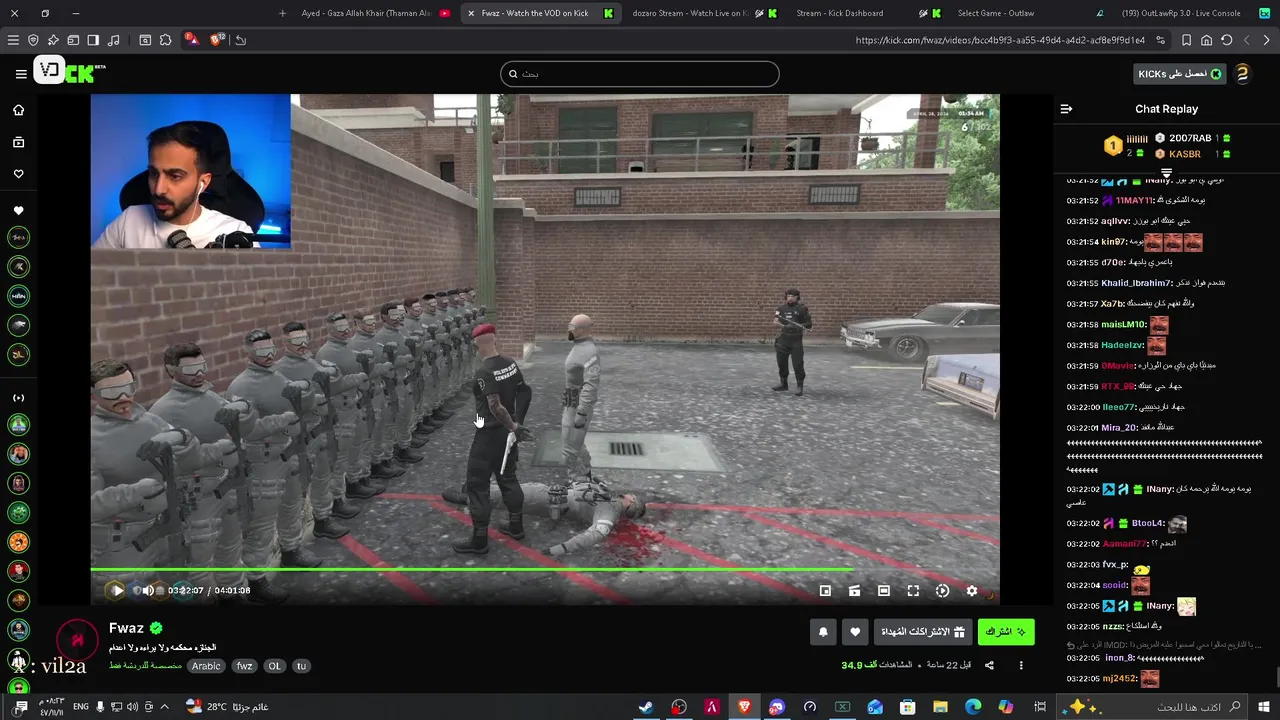Close the Fwaz VOD tab
This screenshot has height=720, width=1280.
pyautogui.click(x=471, y=13)
